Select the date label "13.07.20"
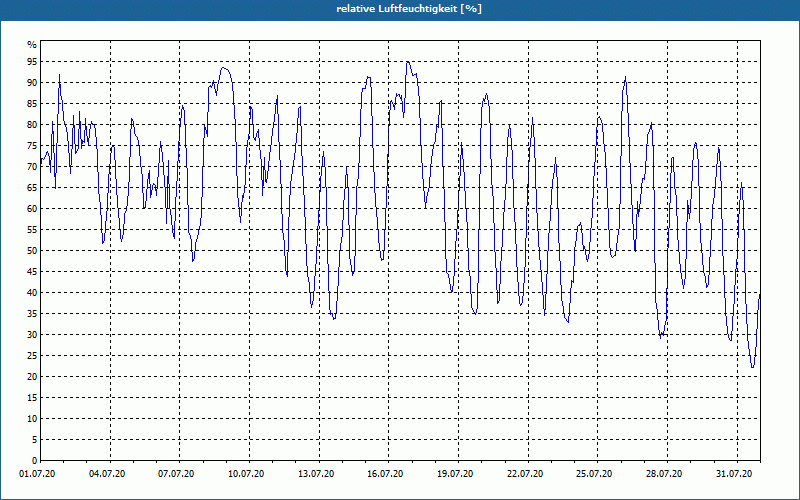 pos(316,474)
